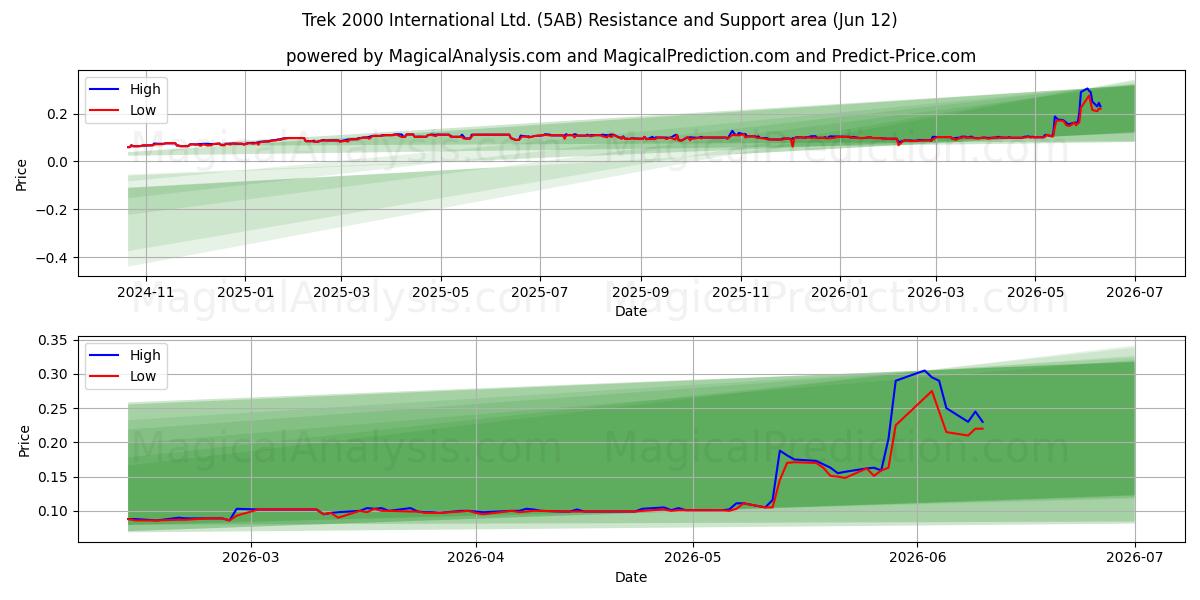Click the '0.30' price tick in bottom chart
This screenshot has width=1200, height=600.
pyautogui.click(x=55, y=374)
